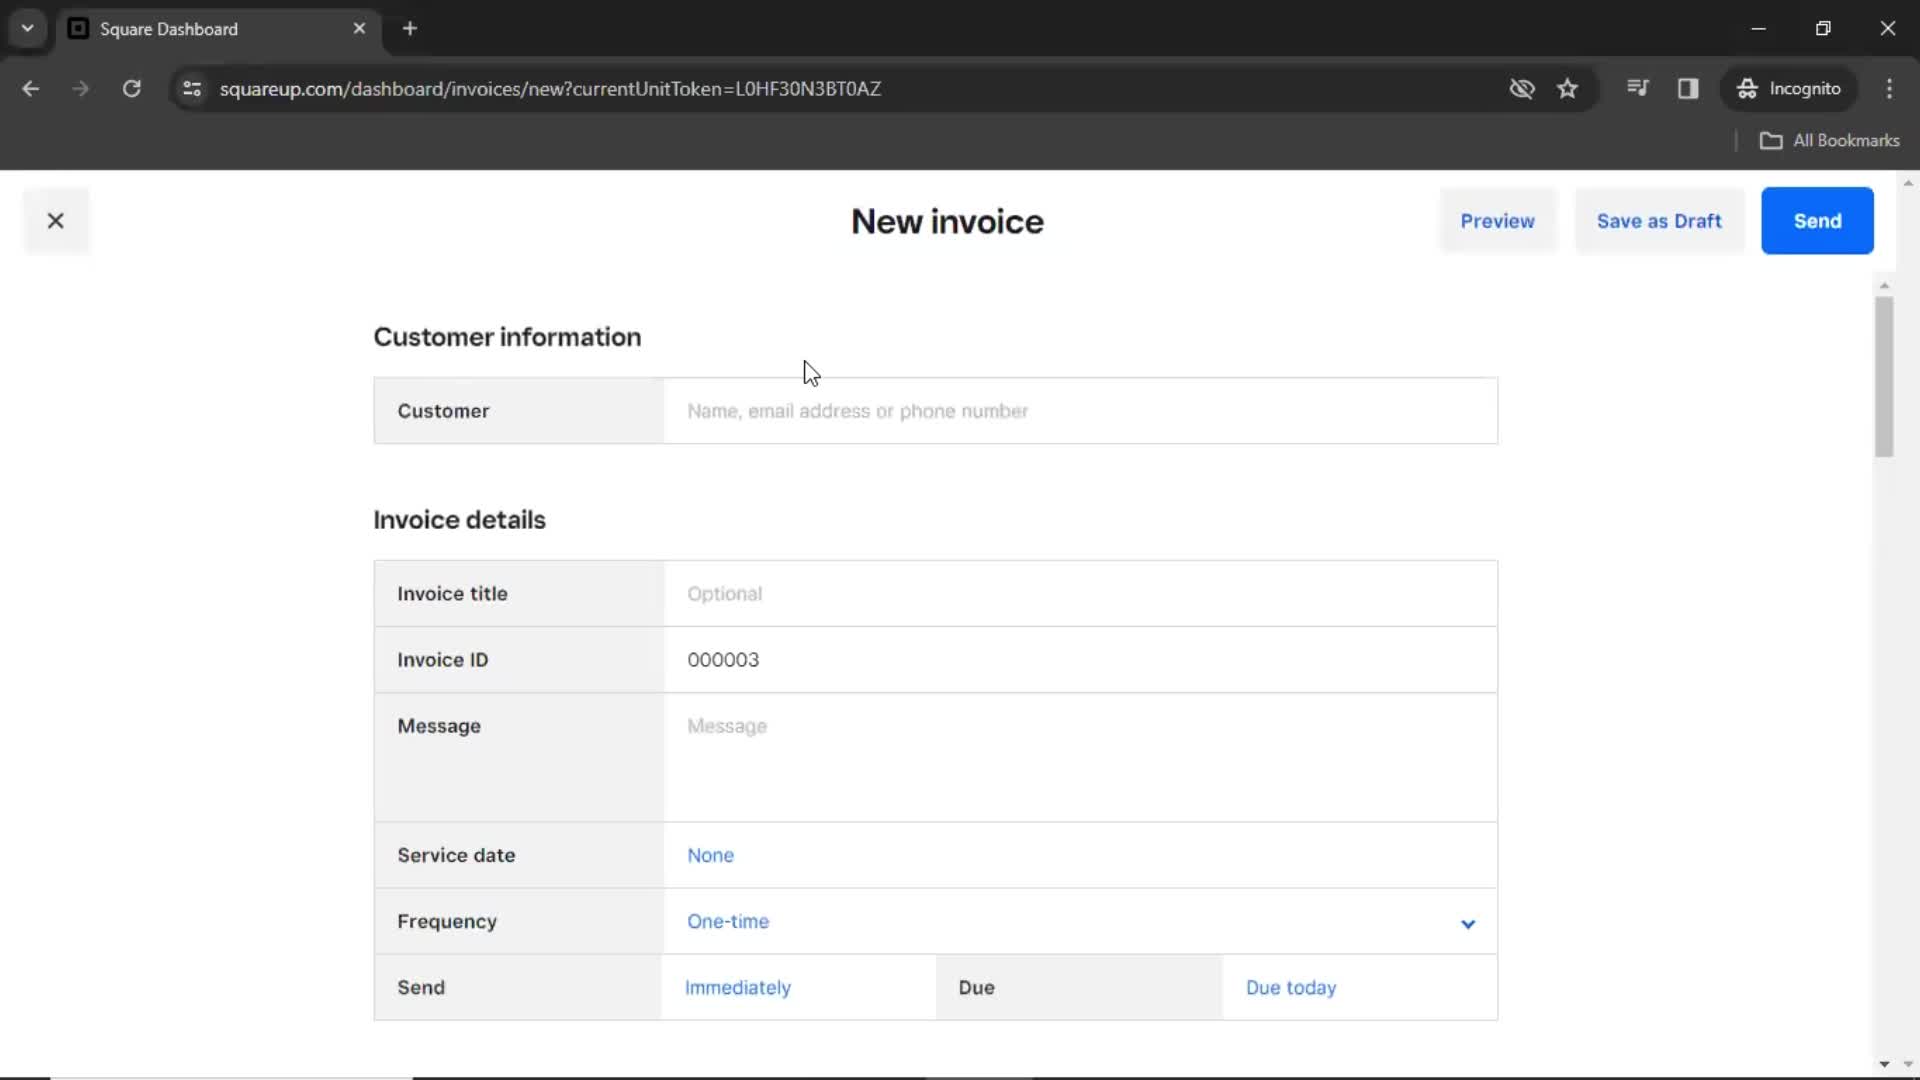
Task: Click the Save as Draft button
Action: [x=1659, y=220]
